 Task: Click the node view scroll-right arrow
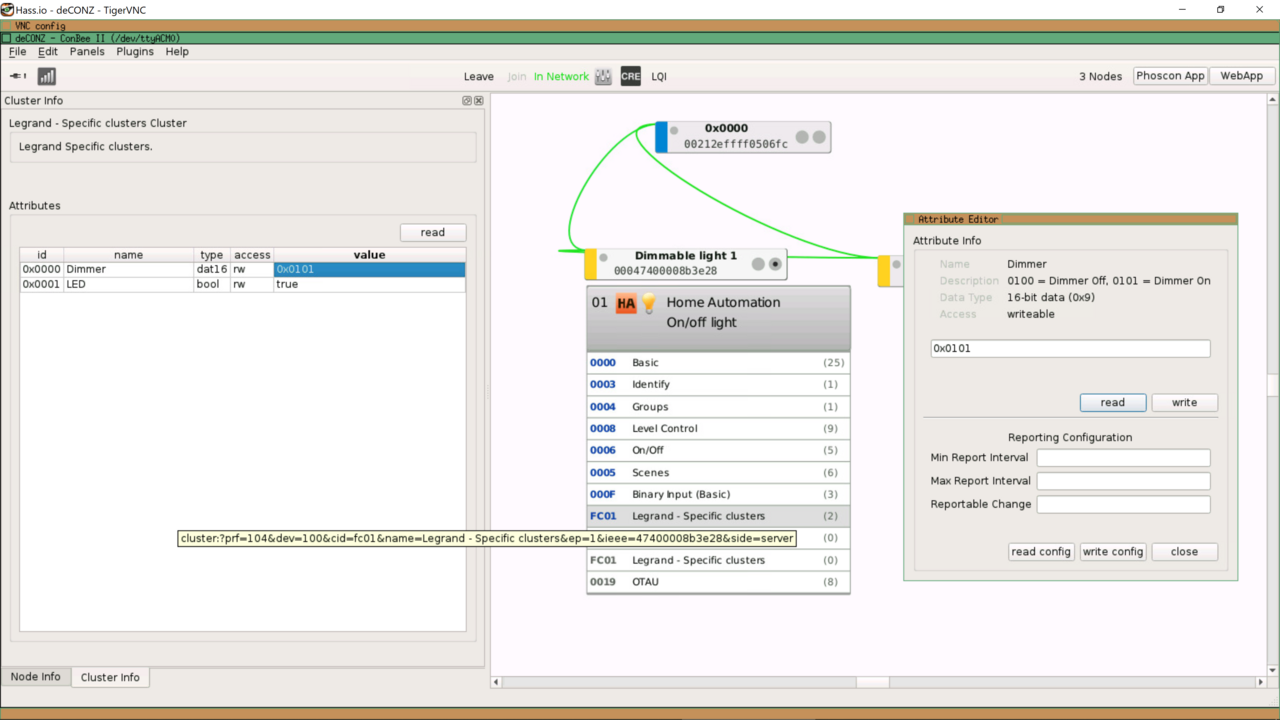click(x=1261, y=682)
